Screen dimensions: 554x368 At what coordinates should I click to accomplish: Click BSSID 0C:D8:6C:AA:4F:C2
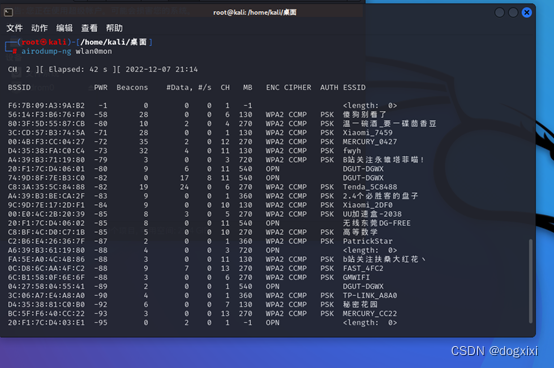pyautogui.click(x=46, y=268)
